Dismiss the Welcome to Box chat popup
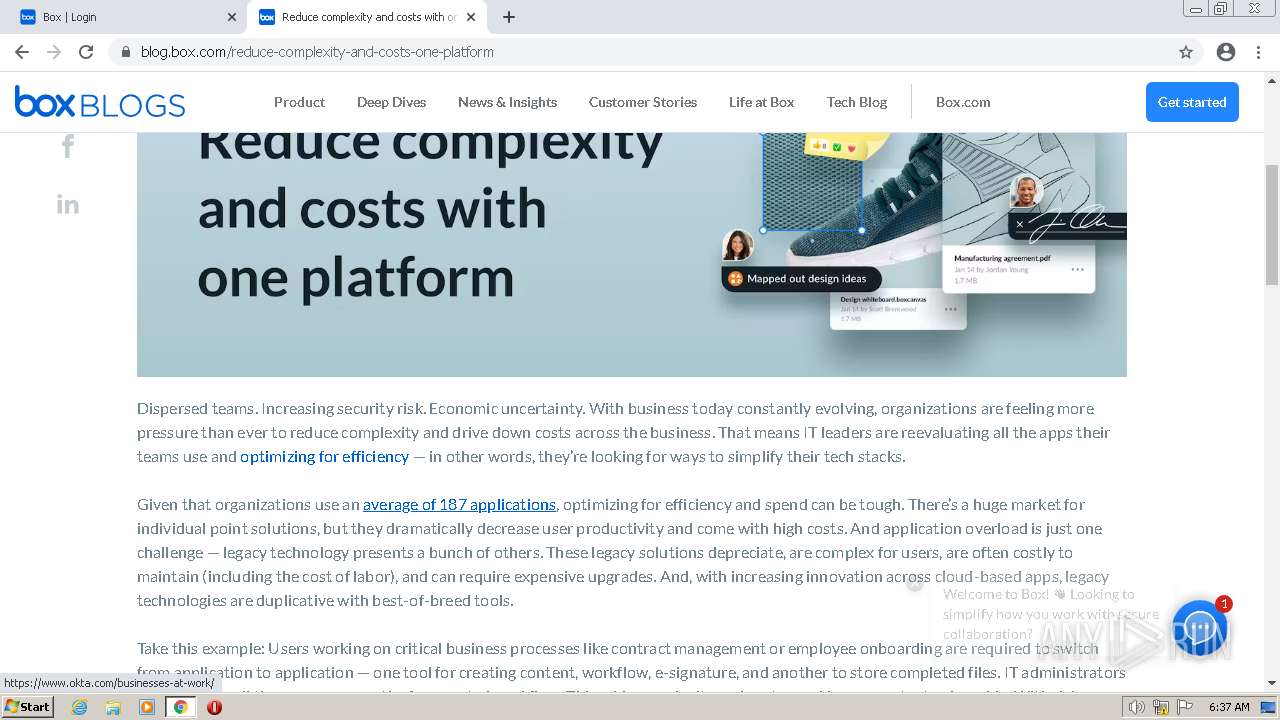The image size is (1280, 720). (914, 584)
